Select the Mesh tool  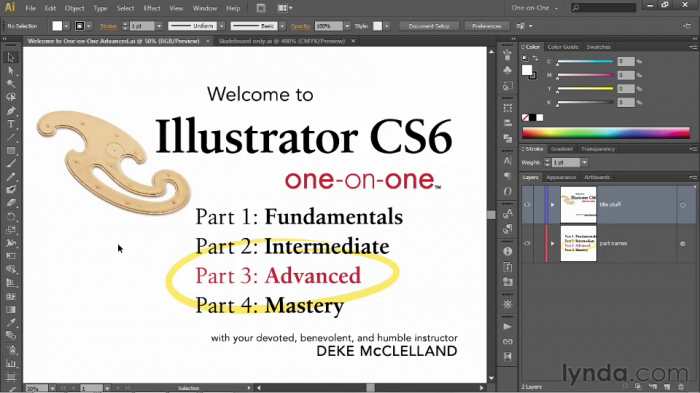11,297
